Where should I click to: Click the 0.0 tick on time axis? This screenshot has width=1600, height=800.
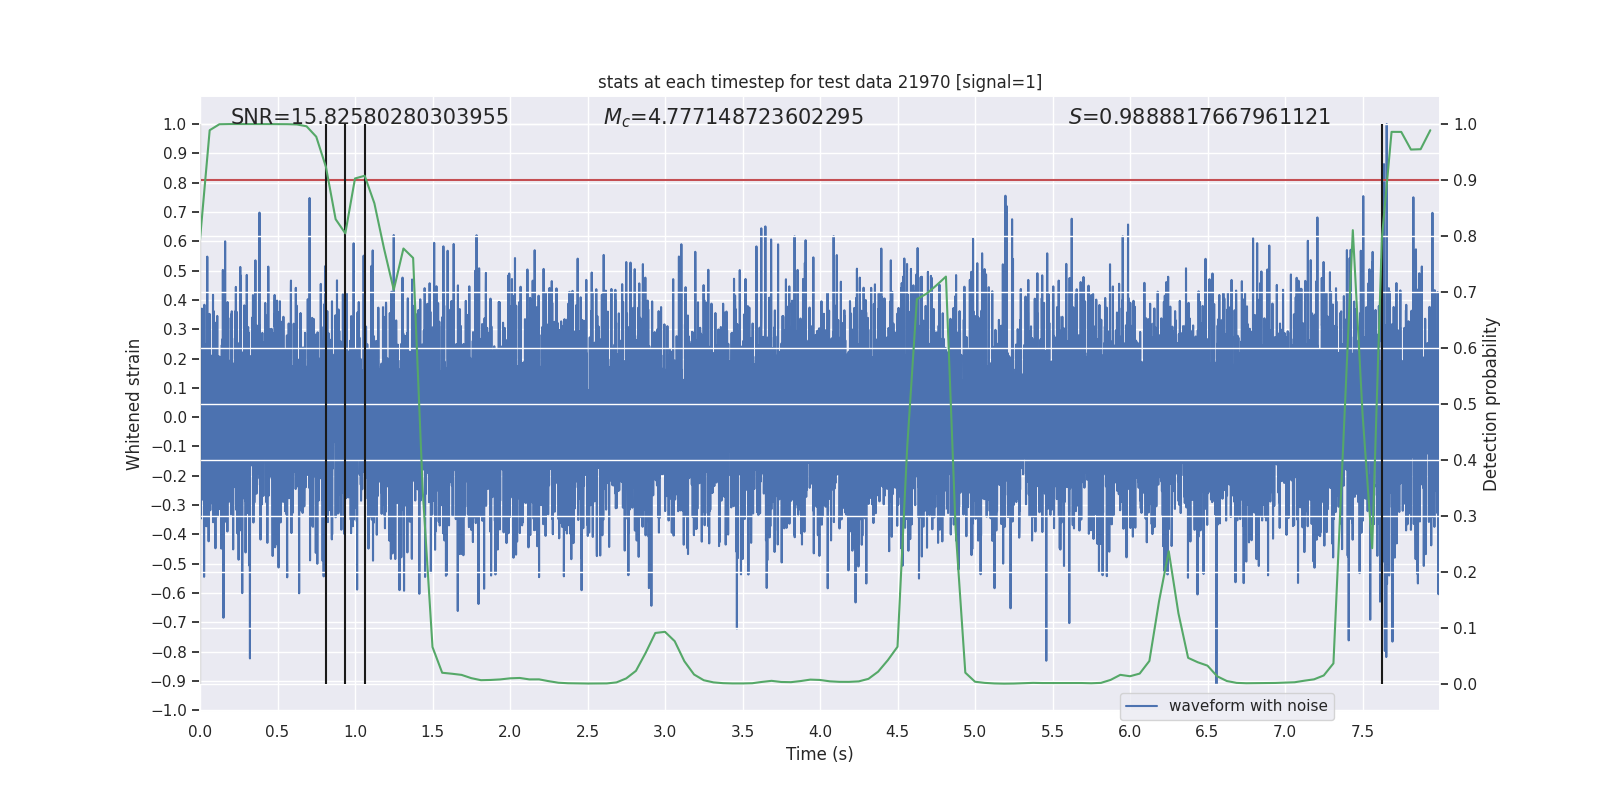[200, 731]
